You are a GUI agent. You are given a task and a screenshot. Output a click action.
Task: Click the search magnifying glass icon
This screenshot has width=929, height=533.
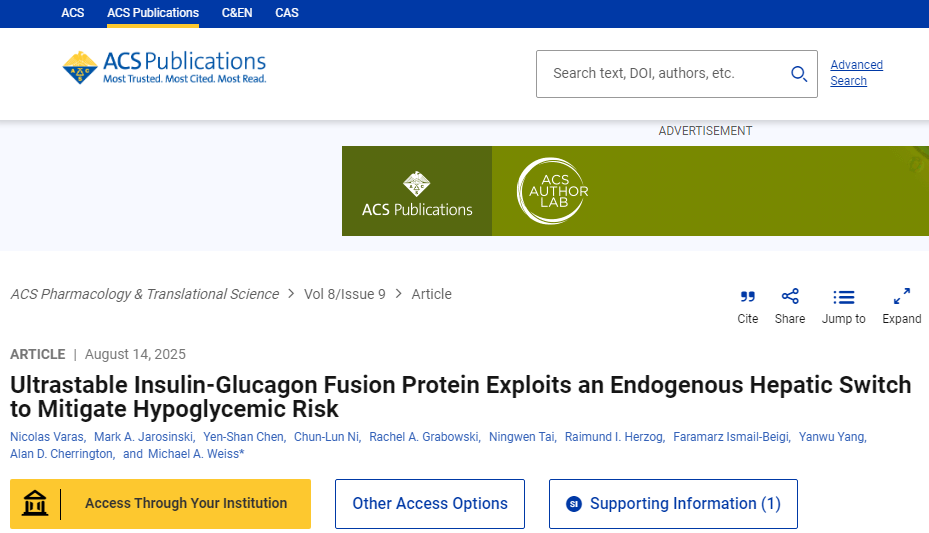(798, 74)
